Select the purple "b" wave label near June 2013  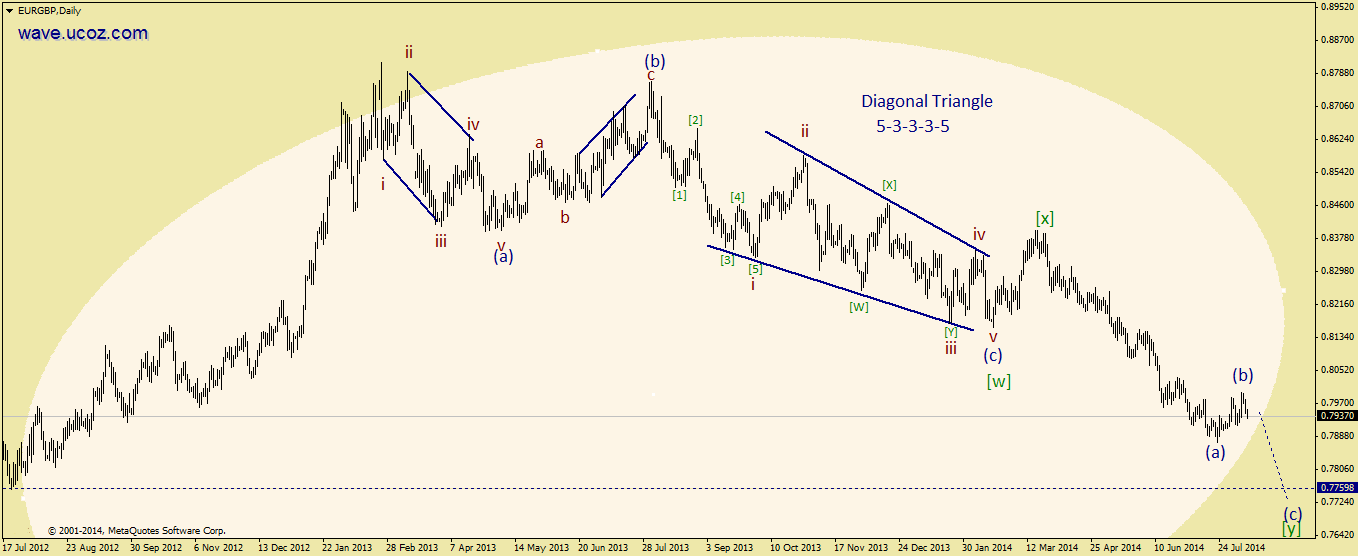pyautogui.click(x=565, y=217)
